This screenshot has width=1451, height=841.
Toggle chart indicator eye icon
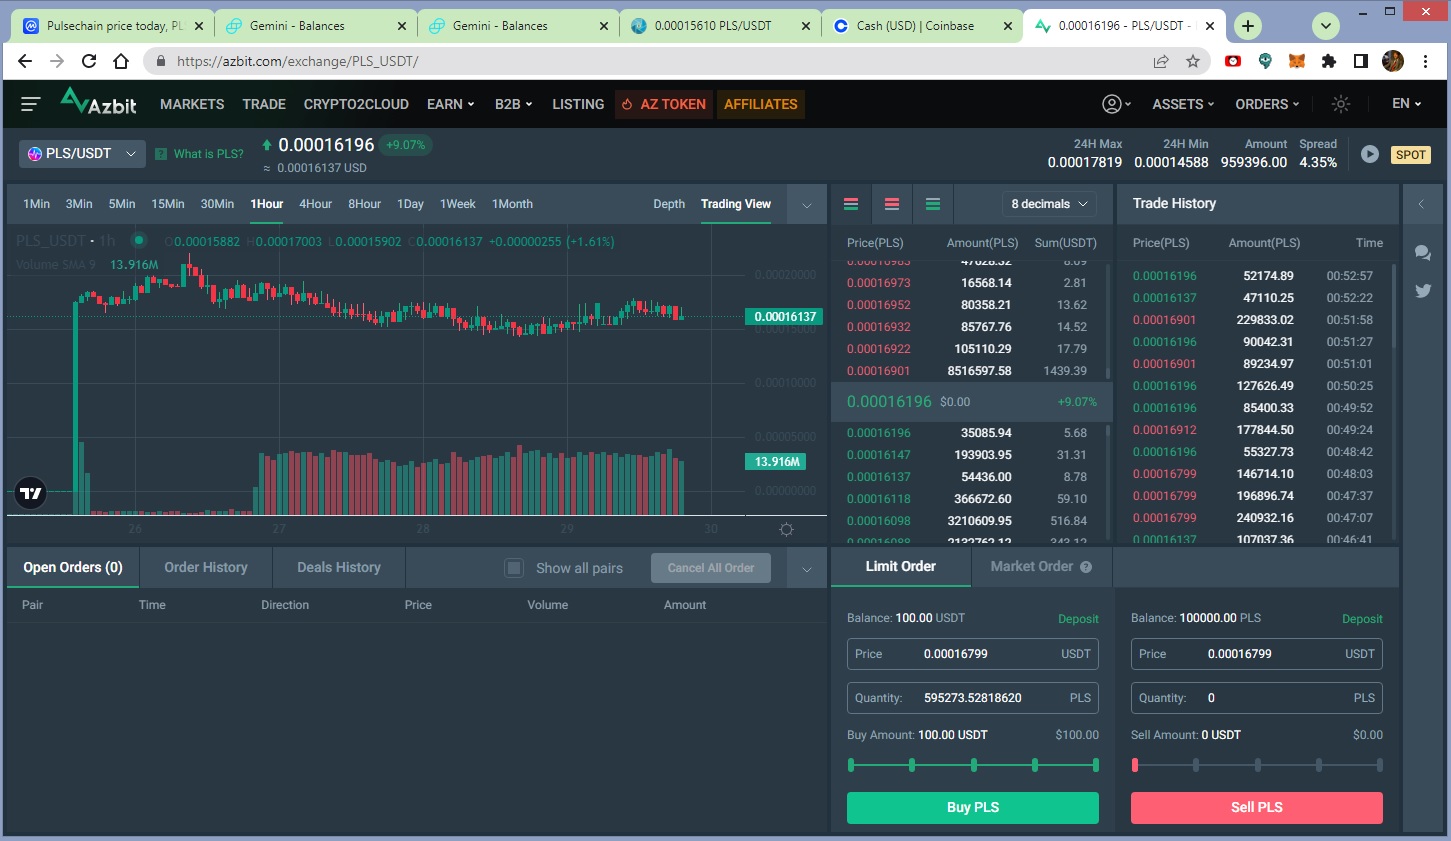139,240
